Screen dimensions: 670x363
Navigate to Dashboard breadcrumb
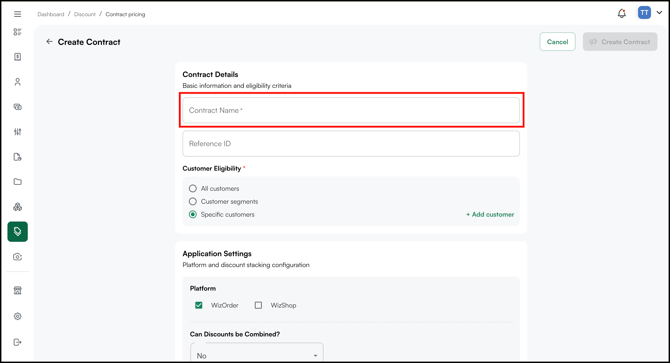[x=50, y=14]
